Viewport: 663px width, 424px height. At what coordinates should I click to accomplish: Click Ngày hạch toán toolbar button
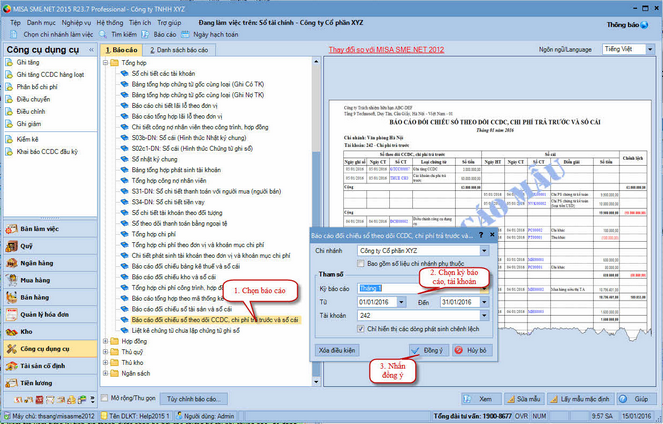(210, 34)
